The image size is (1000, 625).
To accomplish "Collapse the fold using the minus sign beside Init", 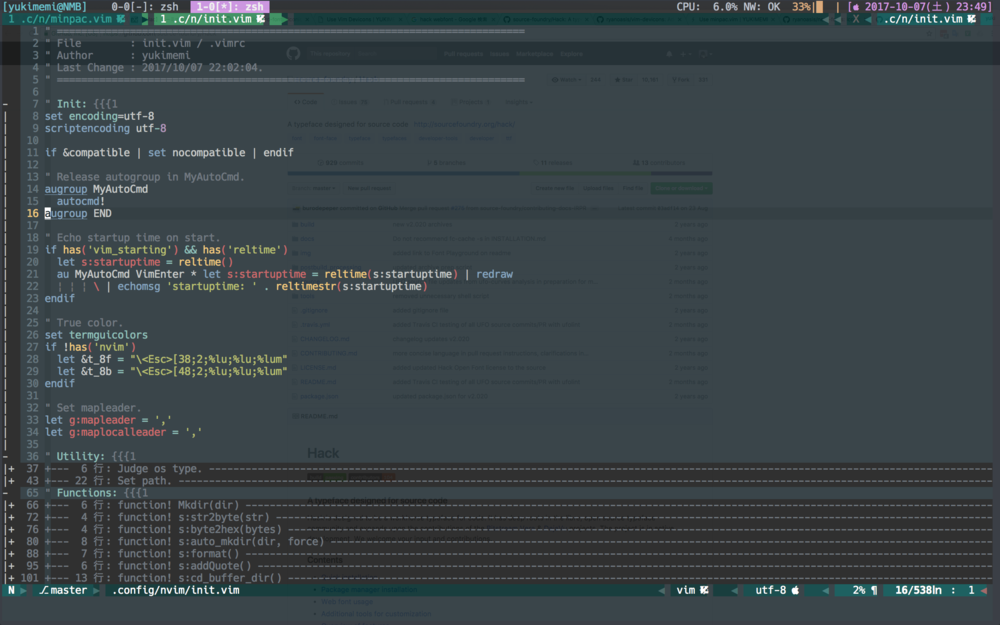I will pos(4,103).
